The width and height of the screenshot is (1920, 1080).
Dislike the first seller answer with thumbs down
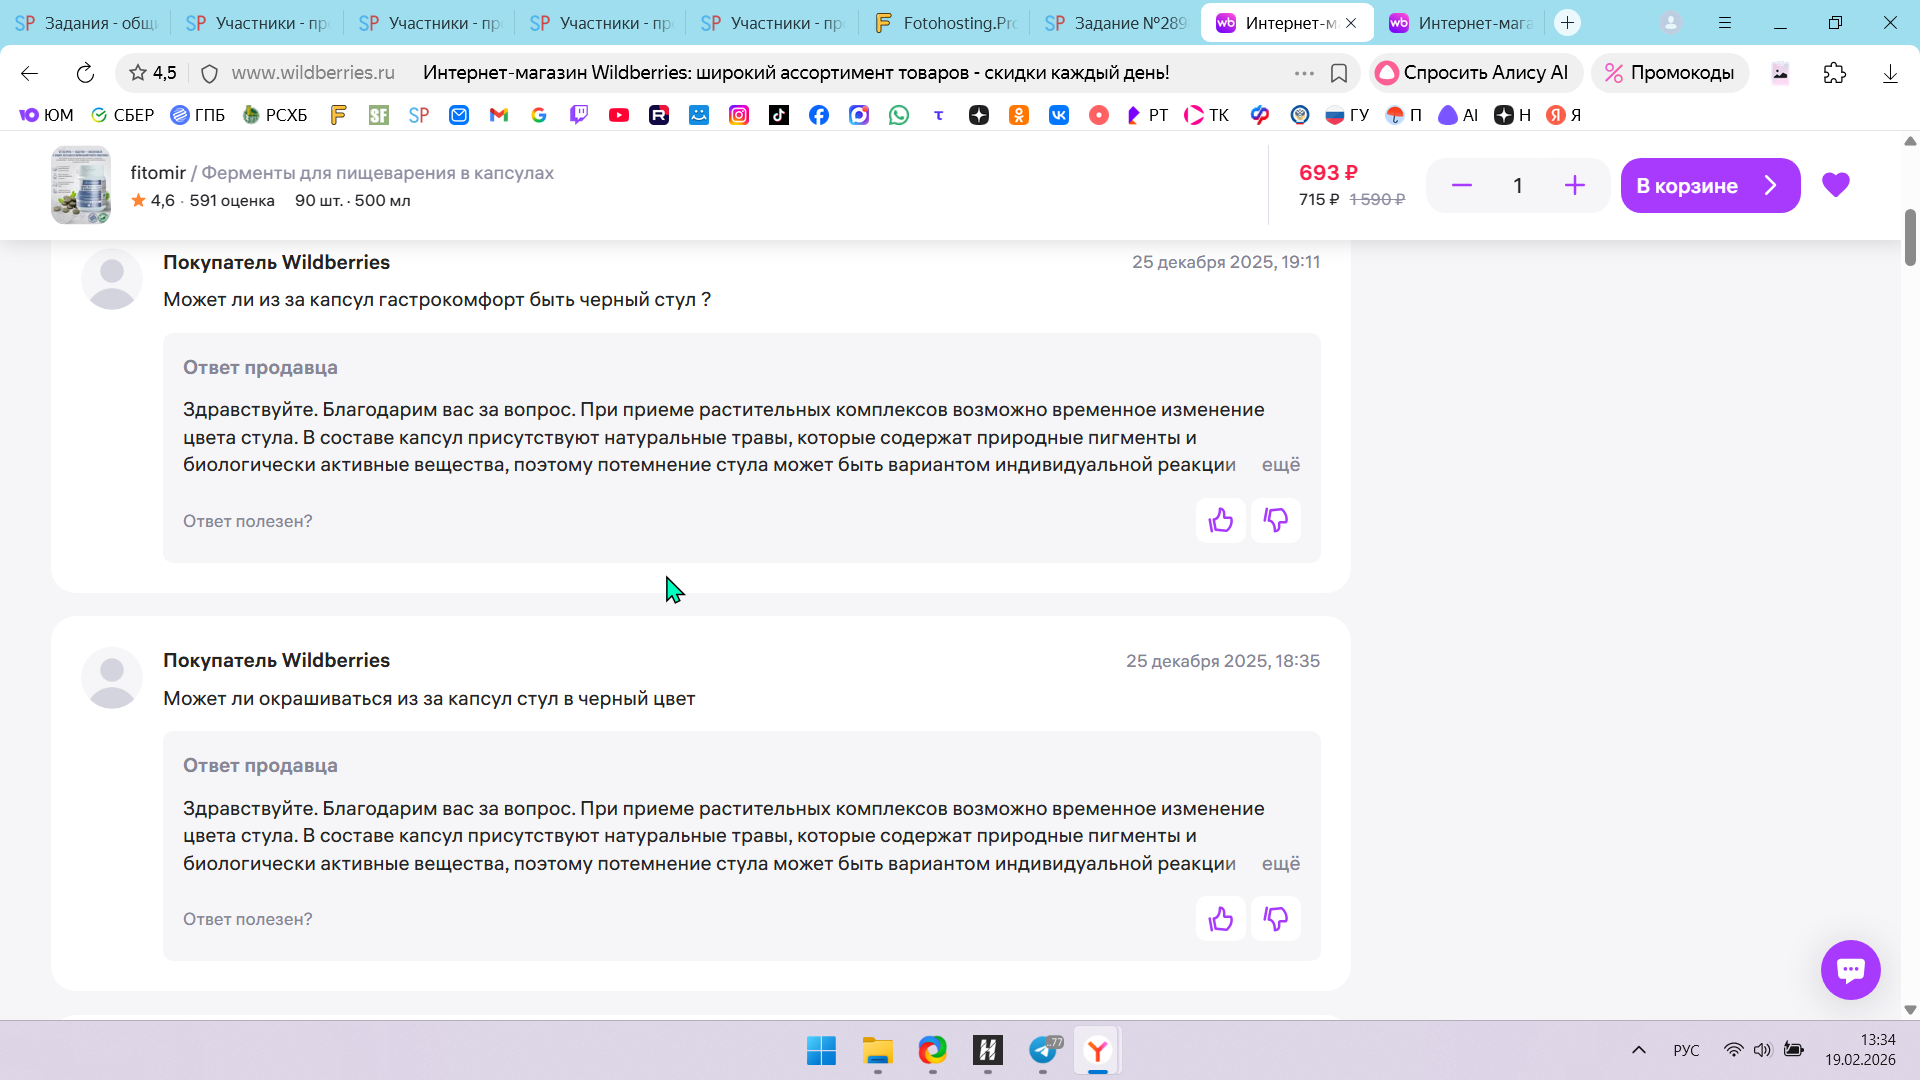(1275, 520)
